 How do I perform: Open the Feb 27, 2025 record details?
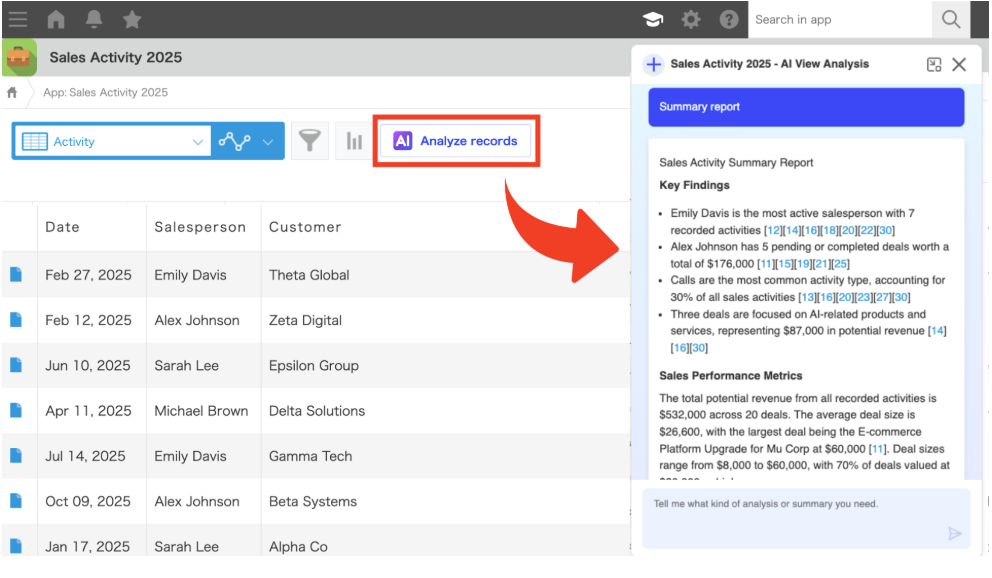[x=16, y=275]
